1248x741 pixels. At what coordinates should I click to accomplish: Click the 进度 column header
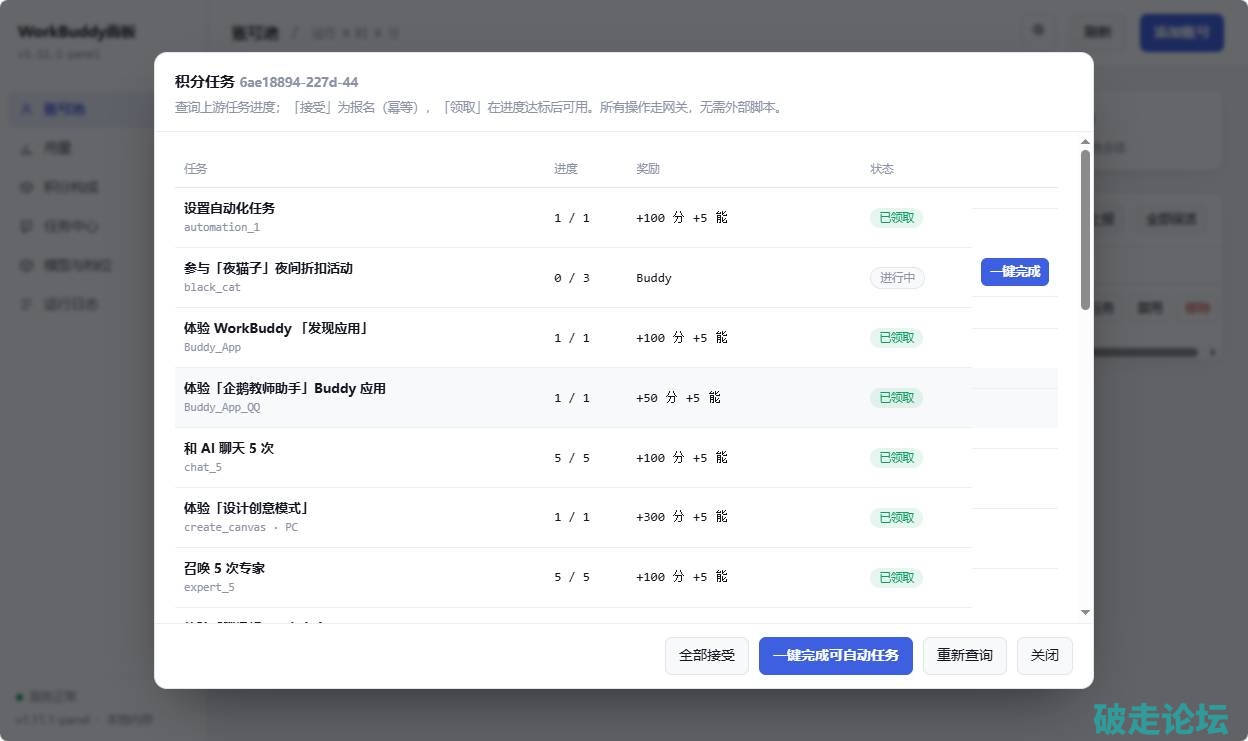(566, 169)
